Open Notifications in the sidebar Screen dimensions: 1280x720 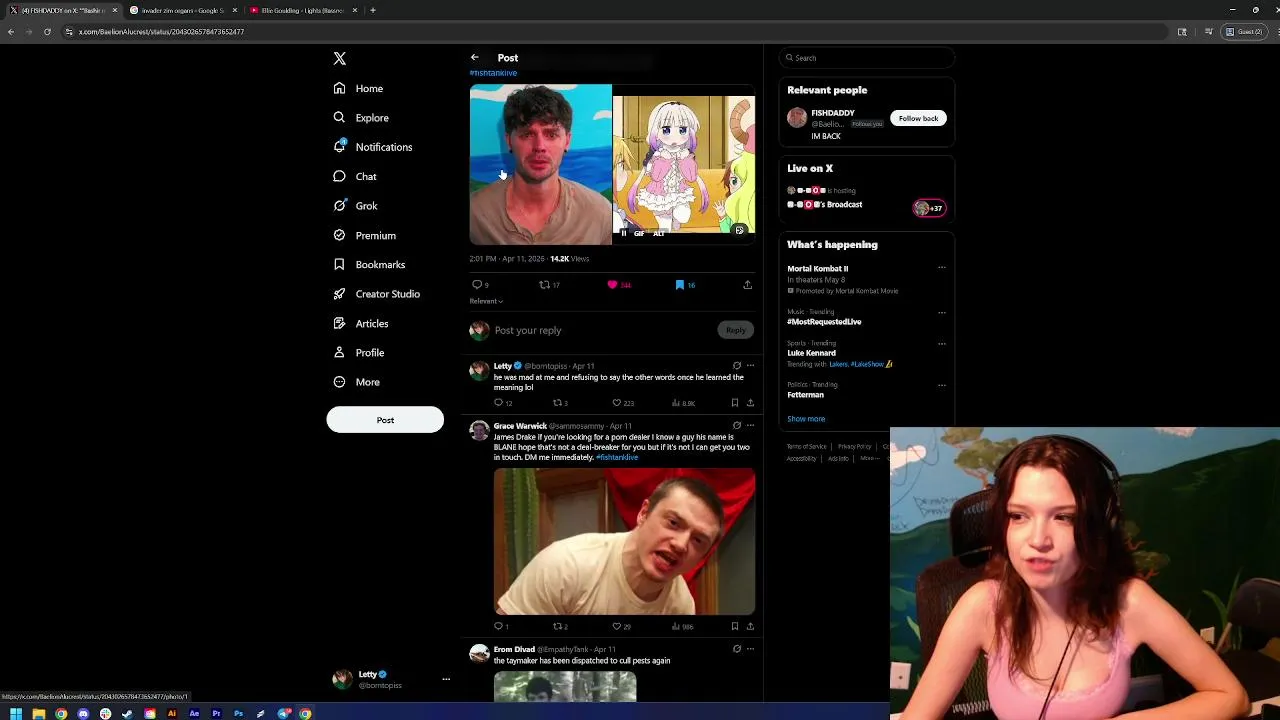(x=373, y=147)
